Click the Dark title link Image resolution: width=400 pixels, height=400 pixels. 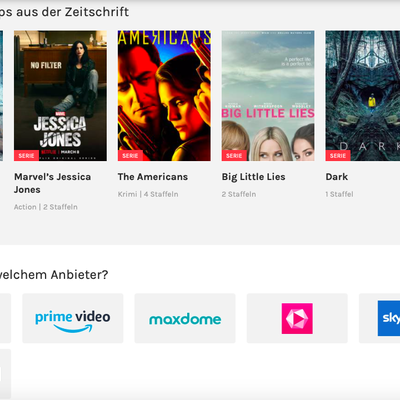337,177
